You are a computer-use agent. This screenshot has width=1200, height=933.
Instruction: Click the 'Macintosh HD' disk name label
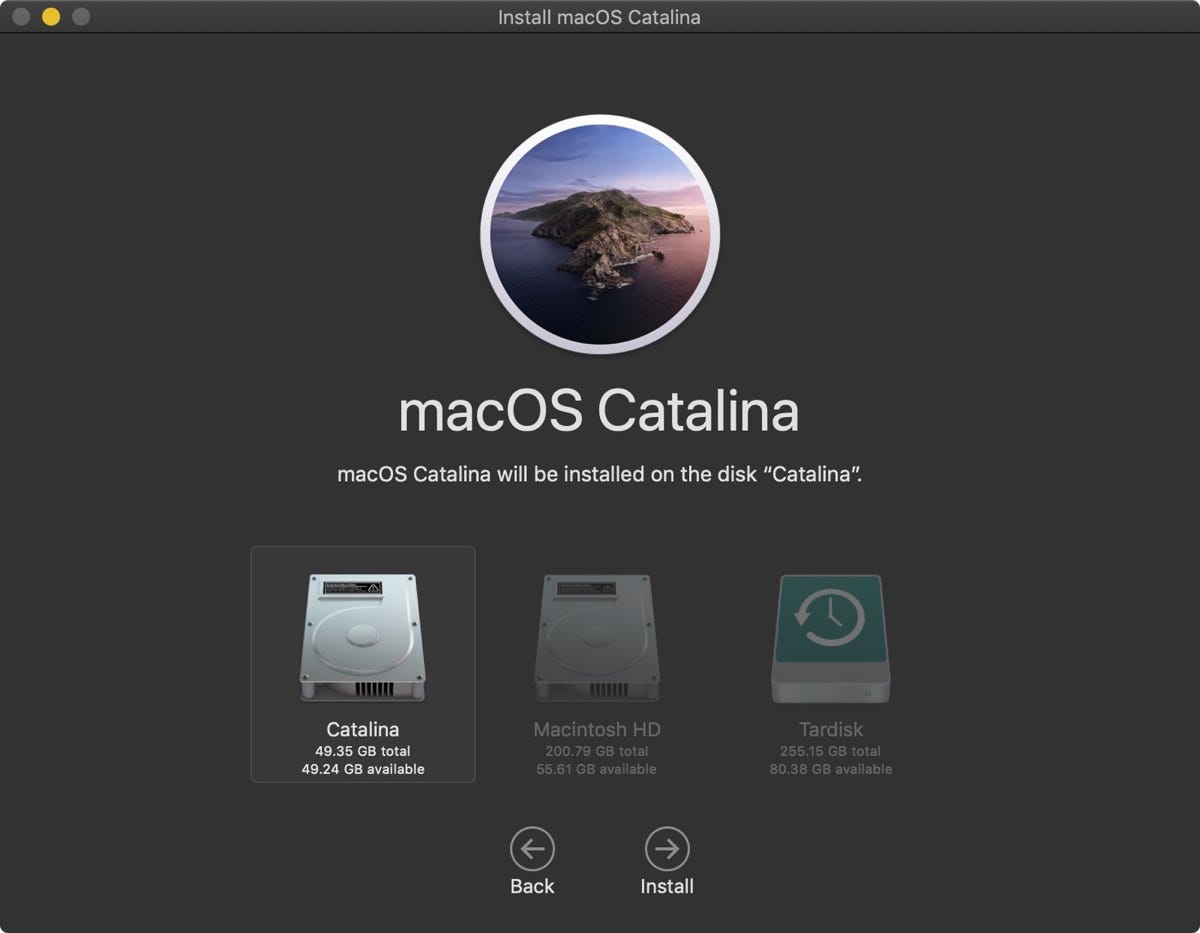tap(598, 729)
